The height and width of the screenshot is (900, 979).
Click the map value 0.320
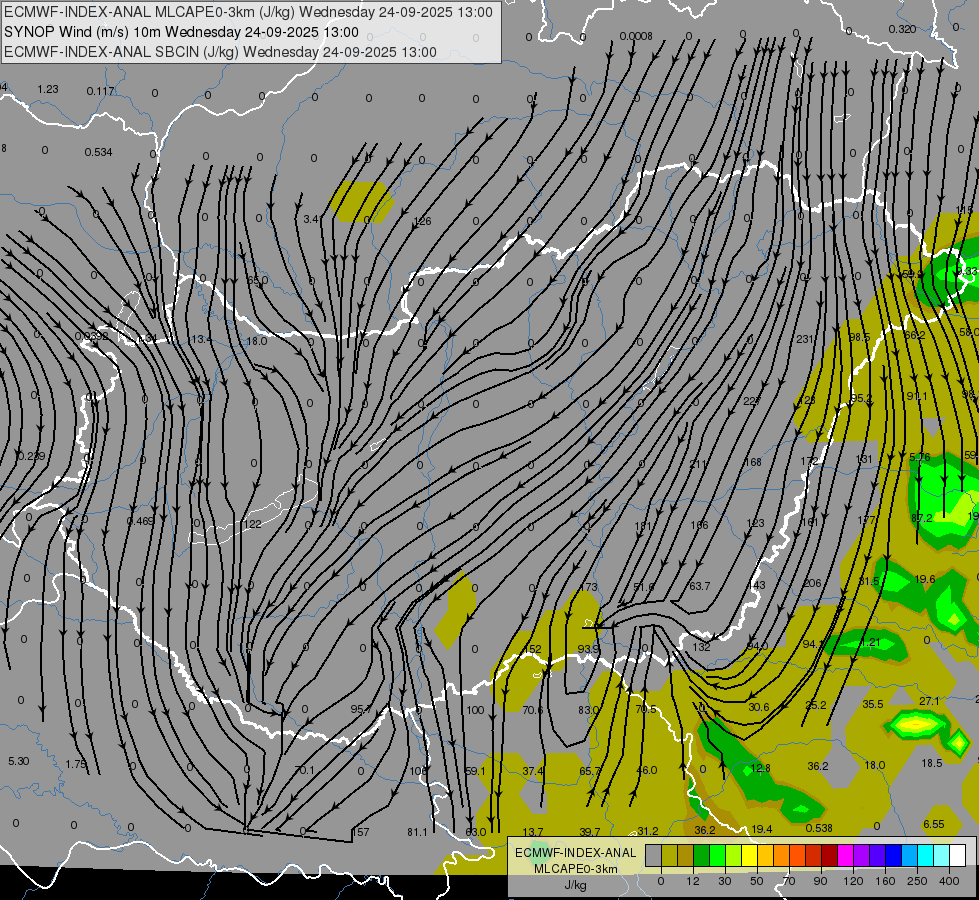(x=902, y=29)
